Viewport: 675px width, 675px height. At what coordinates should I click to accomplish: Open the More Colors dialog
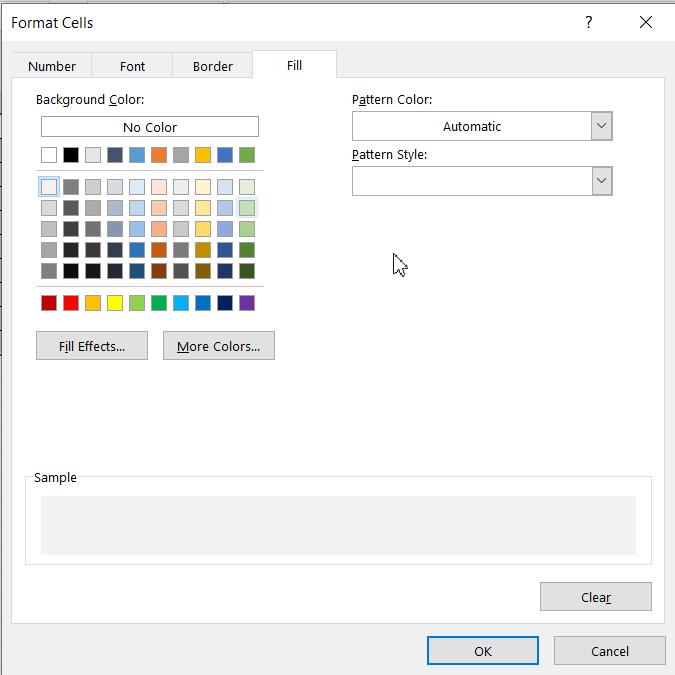click(x=218, y=346)
